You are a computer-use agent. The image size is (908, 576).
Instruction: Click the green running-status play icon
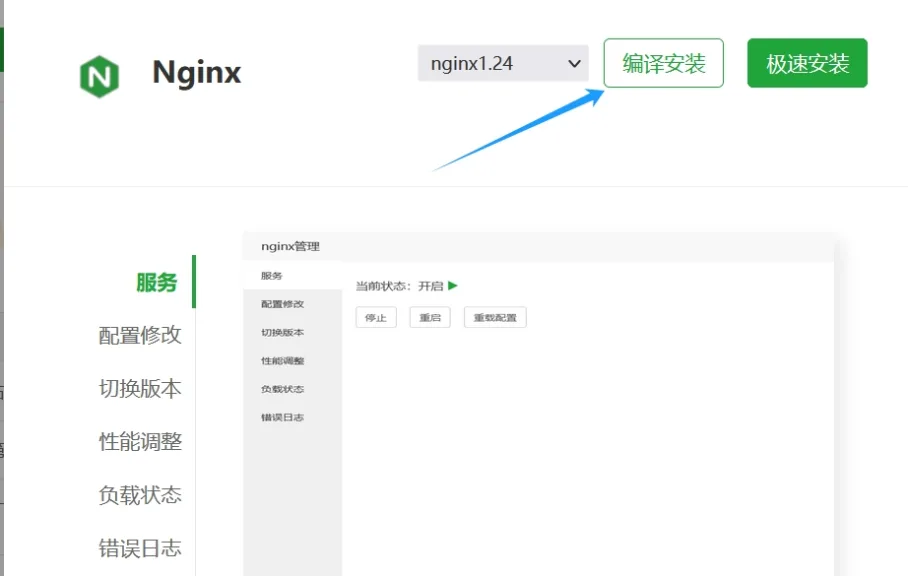coord(453,285)
